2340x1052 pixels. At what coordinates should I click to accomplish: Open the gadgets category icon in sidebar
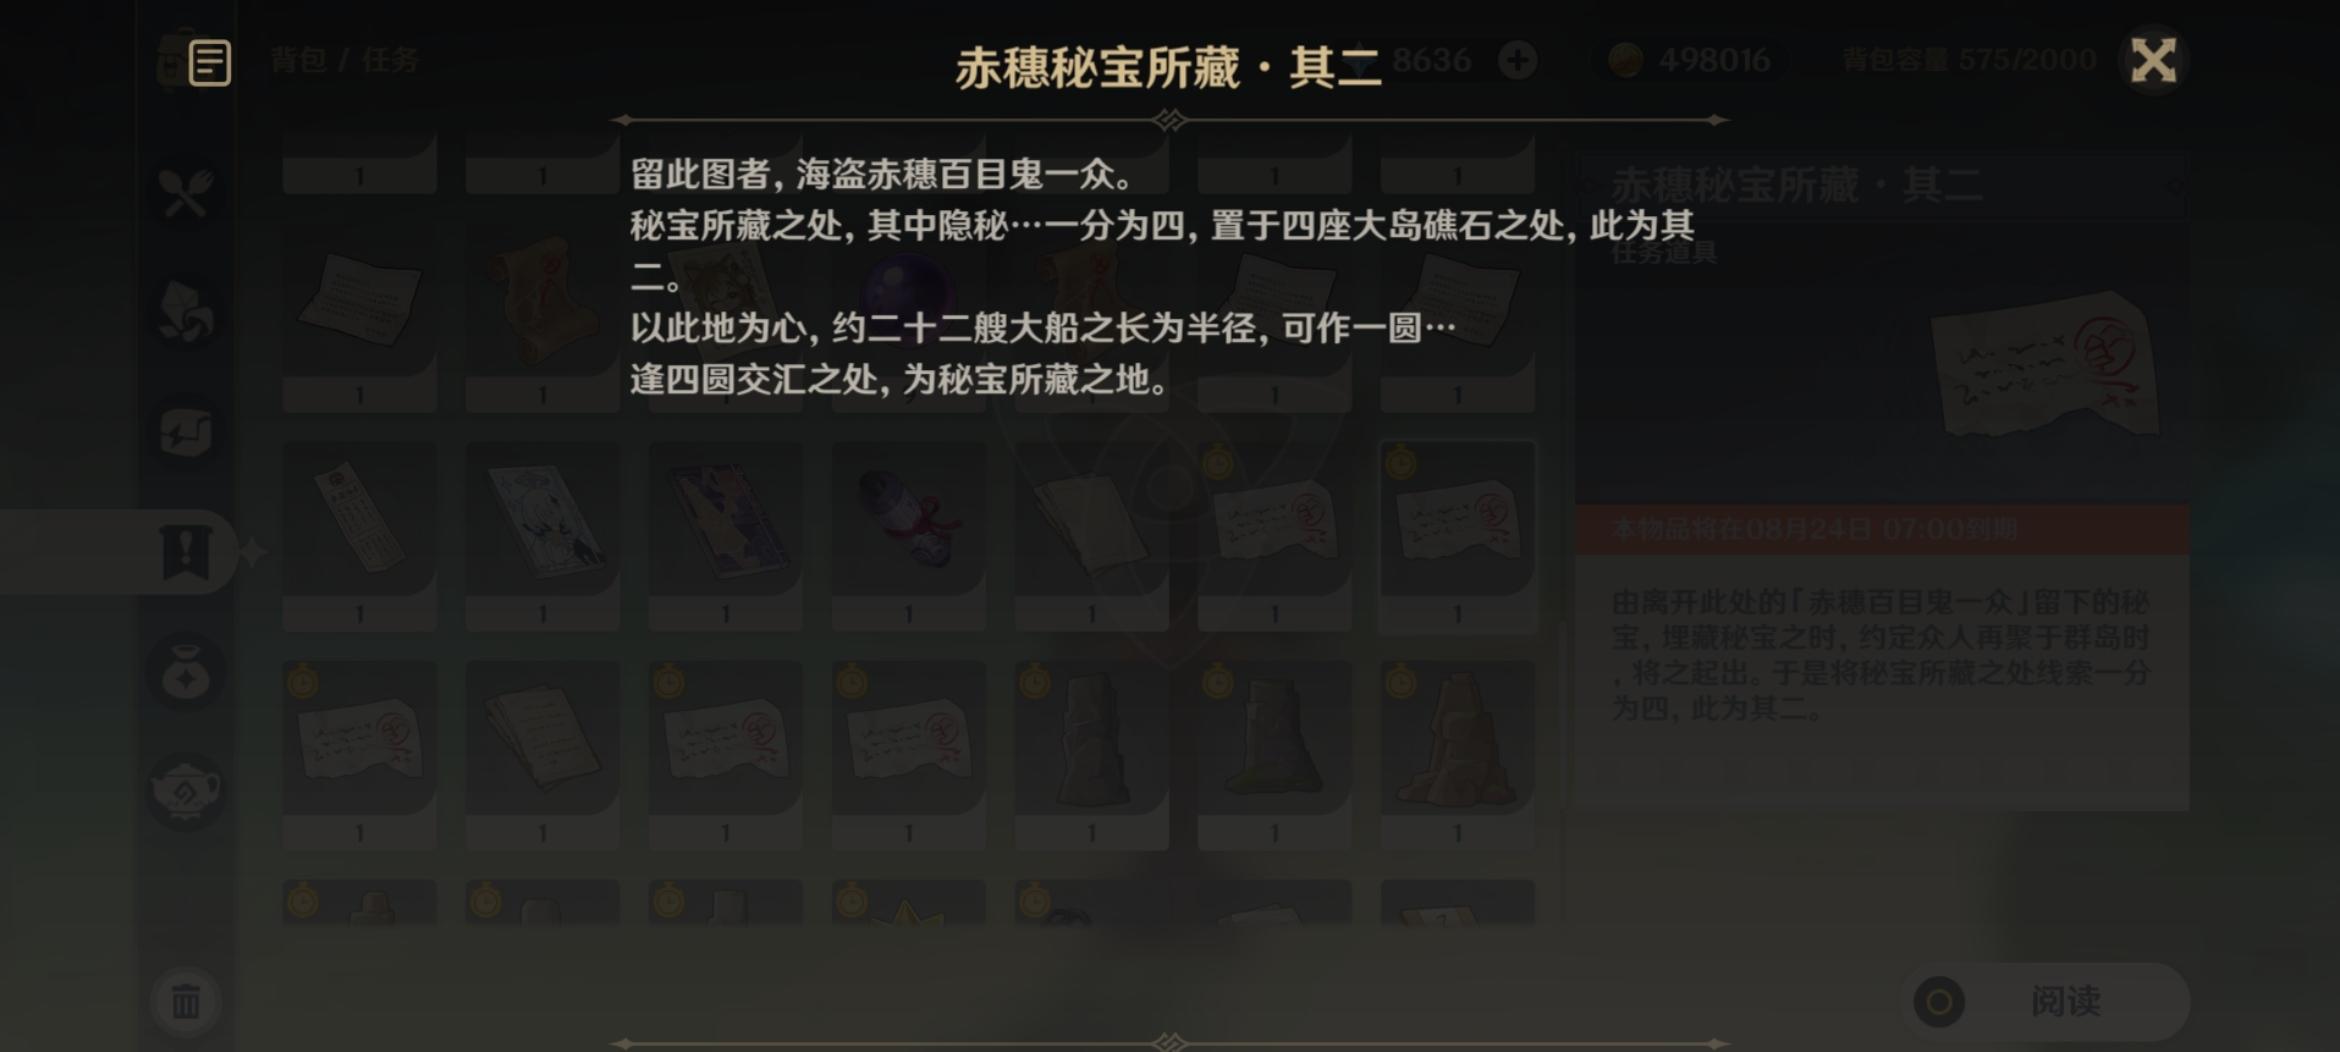coord(186,433)
